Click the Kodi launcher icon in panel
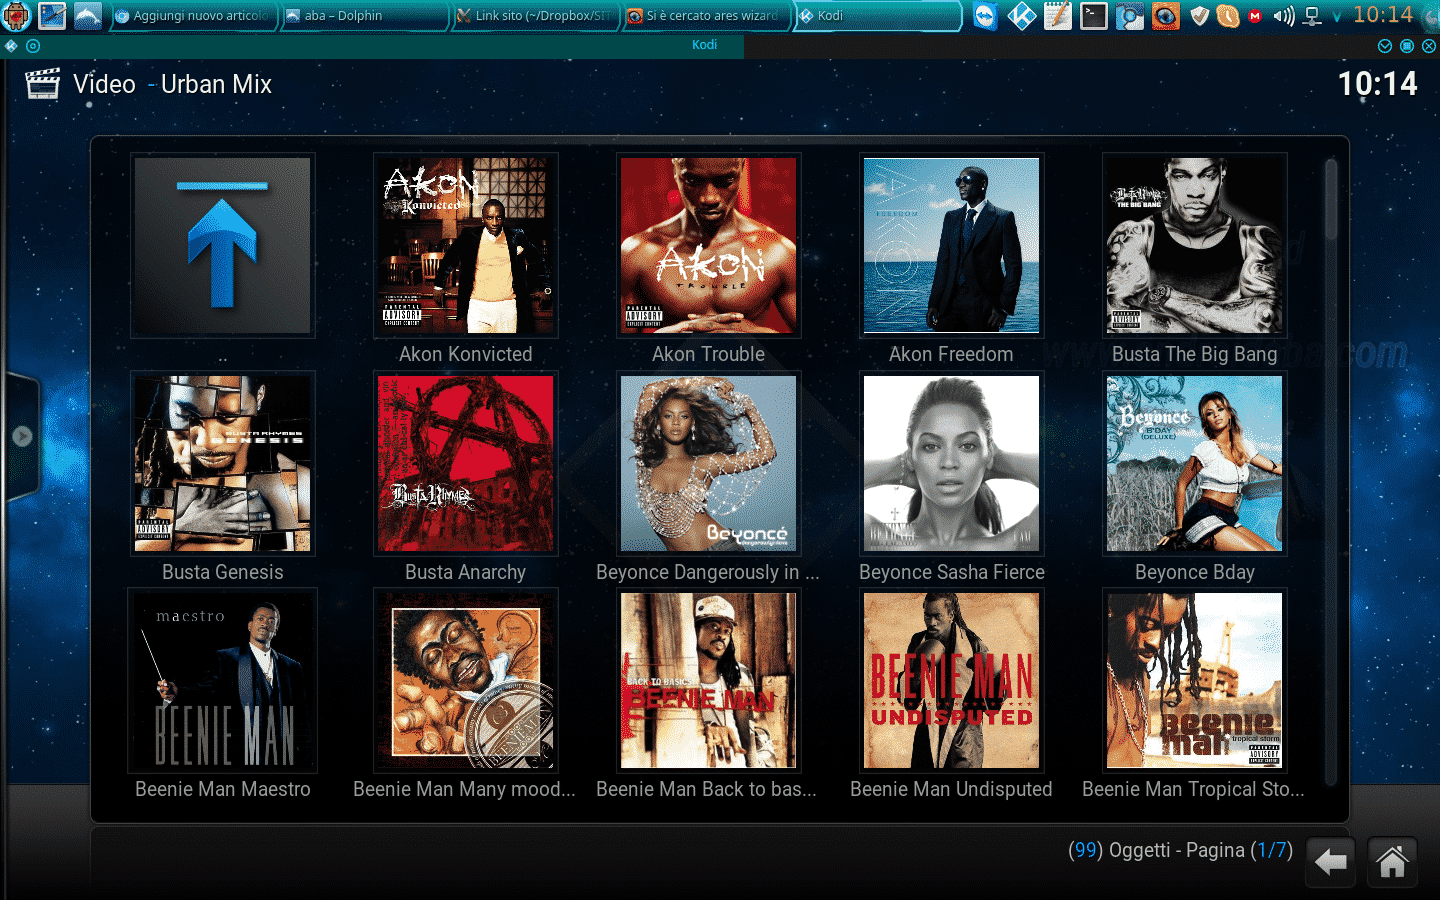Viewport: 1440px width, 900px height. pos(1022,16)
